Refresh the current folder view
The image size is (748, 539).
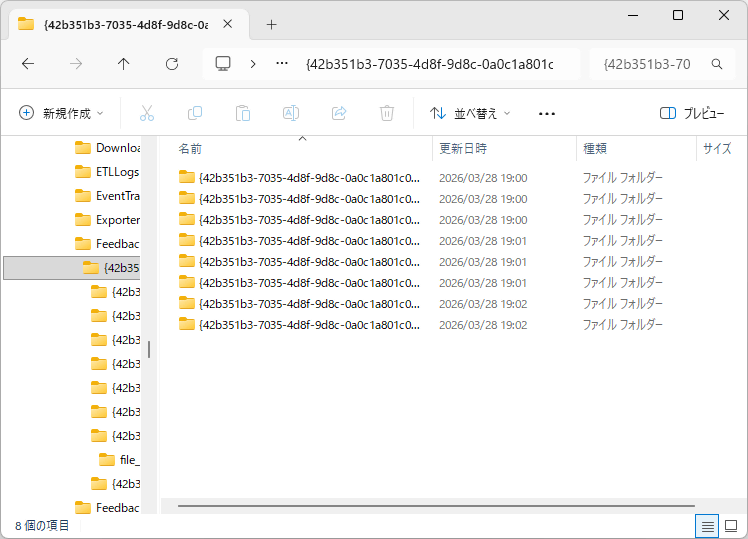[172, 63]
